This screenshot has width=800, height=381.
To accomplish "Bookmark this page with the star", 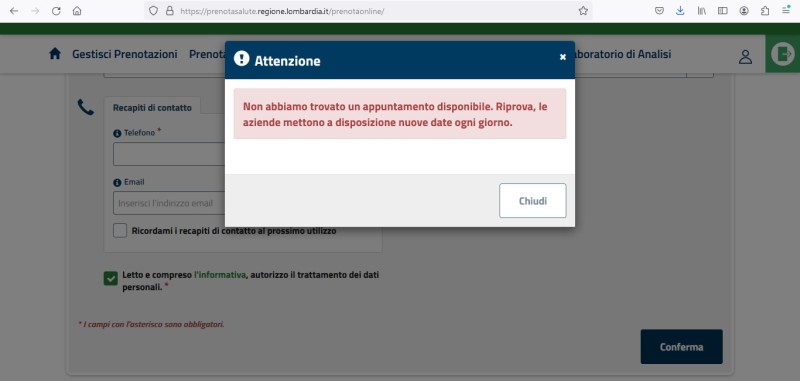I will [583, 11].
